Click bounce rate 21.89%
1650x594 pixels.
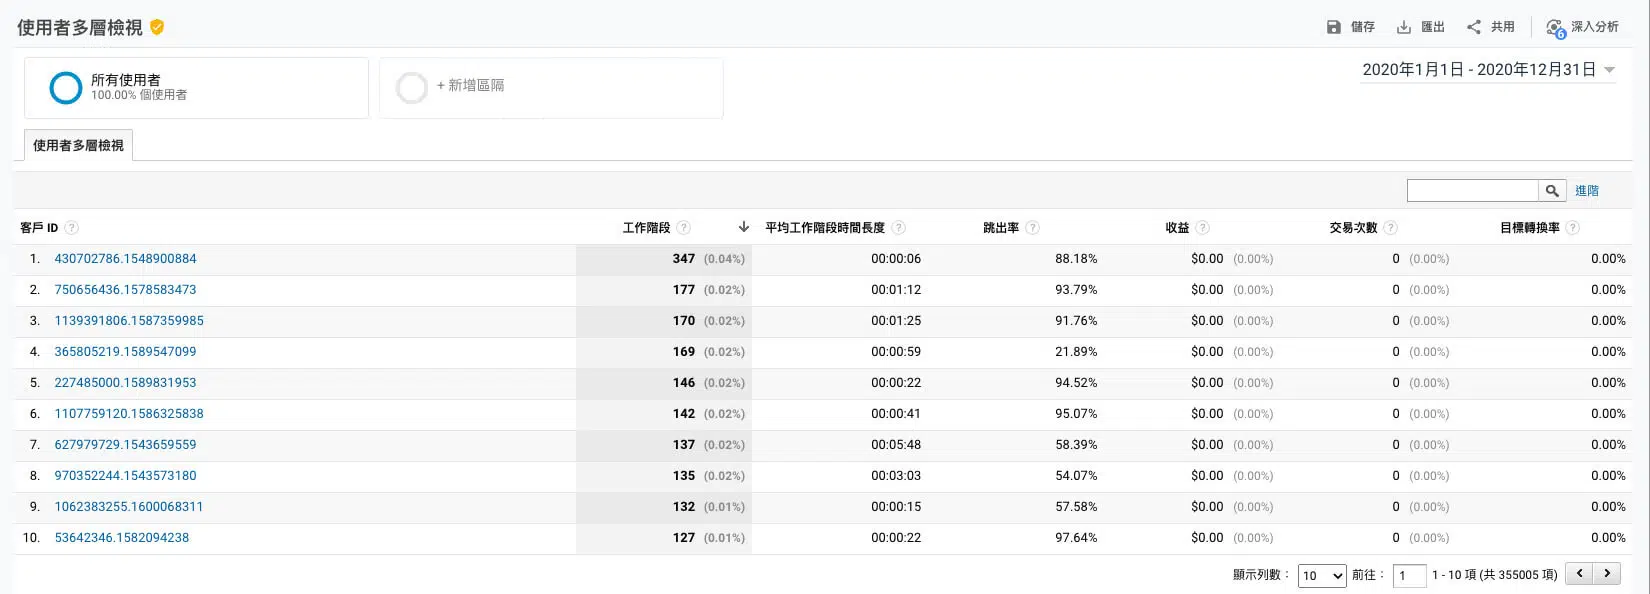tap(1076, 352)
